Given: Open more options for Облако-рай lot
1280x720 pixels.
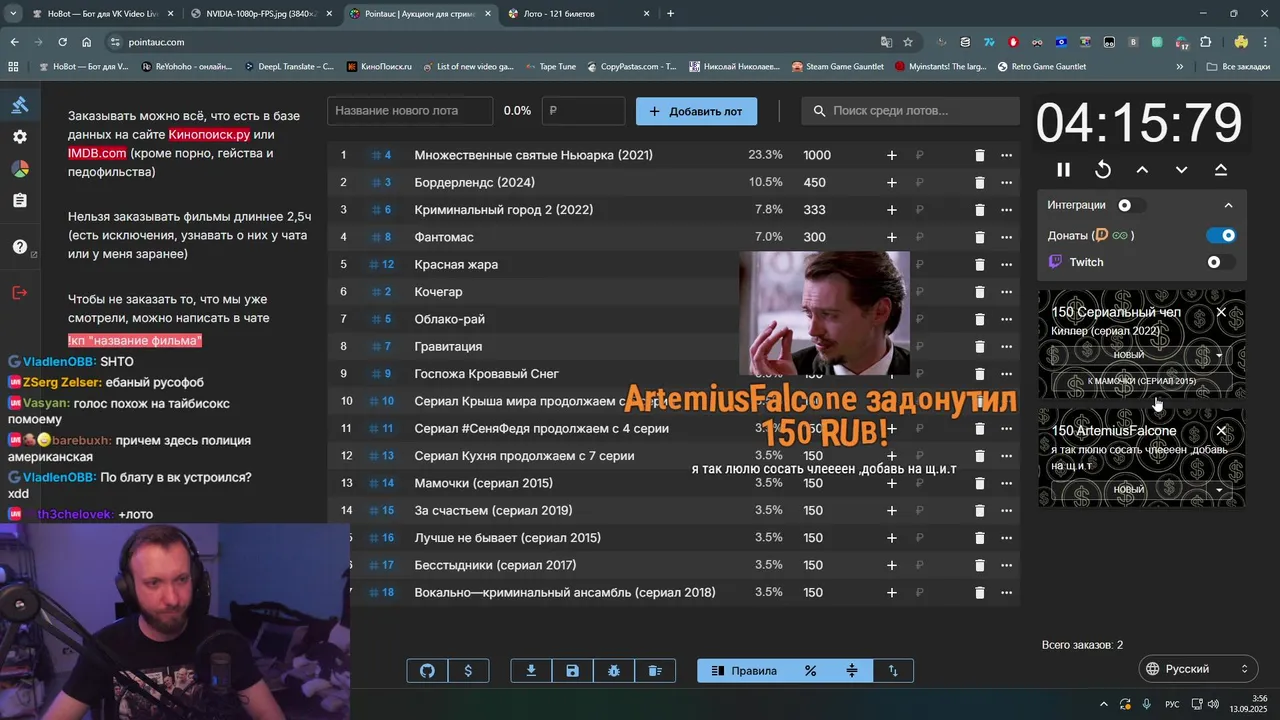Looking at the screenshot, I should point(1006,319).
